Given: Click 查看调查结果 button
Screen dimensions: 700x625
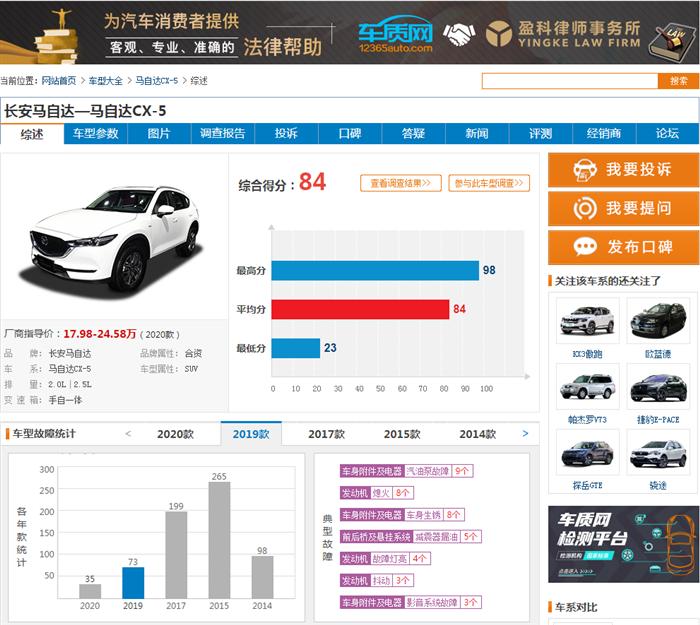Looking at the screenshot, I should coord(400,183).
